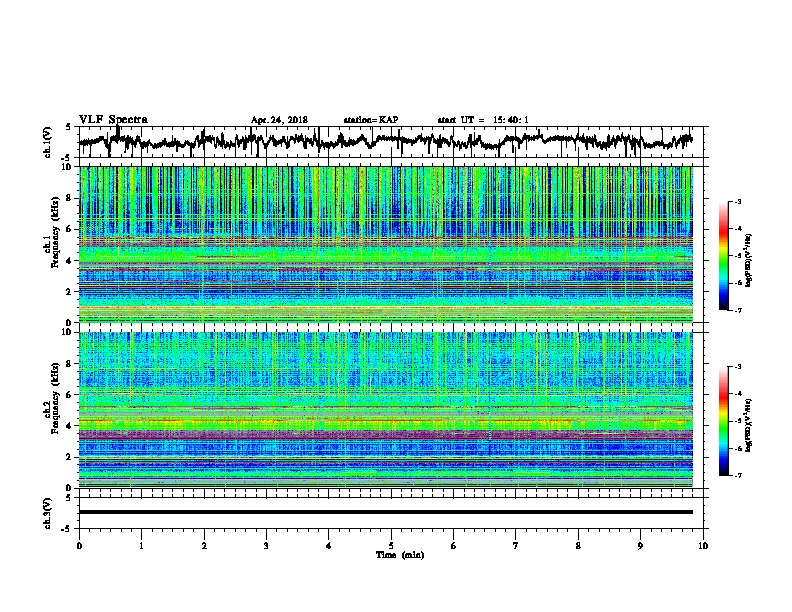Click the '-3' label on ch.1 colorbar
The height and width of the screenshot is (612, 792).
(737, 202)
